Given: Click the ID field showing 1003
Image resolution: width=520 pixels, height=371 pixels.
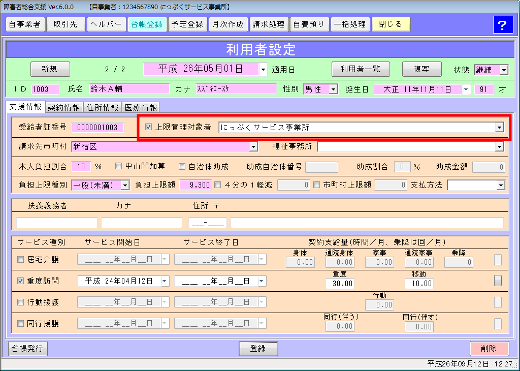Looking at the screenshot, I should pos(45,89).
